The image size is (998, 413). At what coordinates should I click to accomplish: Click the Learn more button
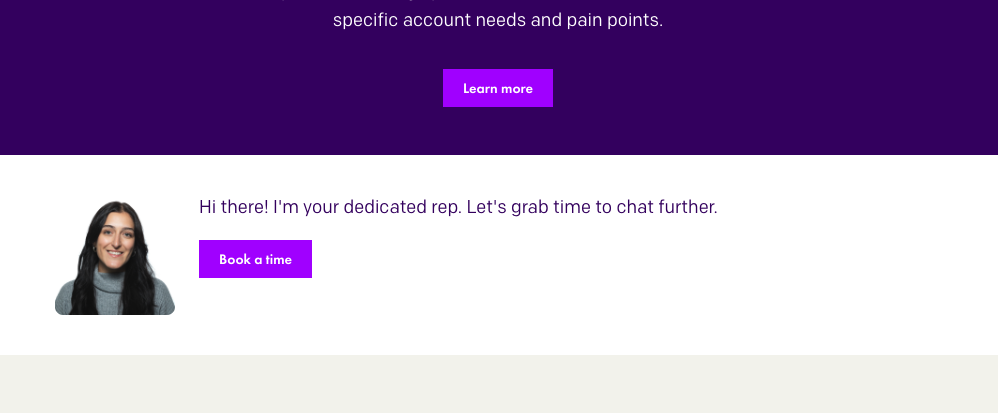(498, 88)
